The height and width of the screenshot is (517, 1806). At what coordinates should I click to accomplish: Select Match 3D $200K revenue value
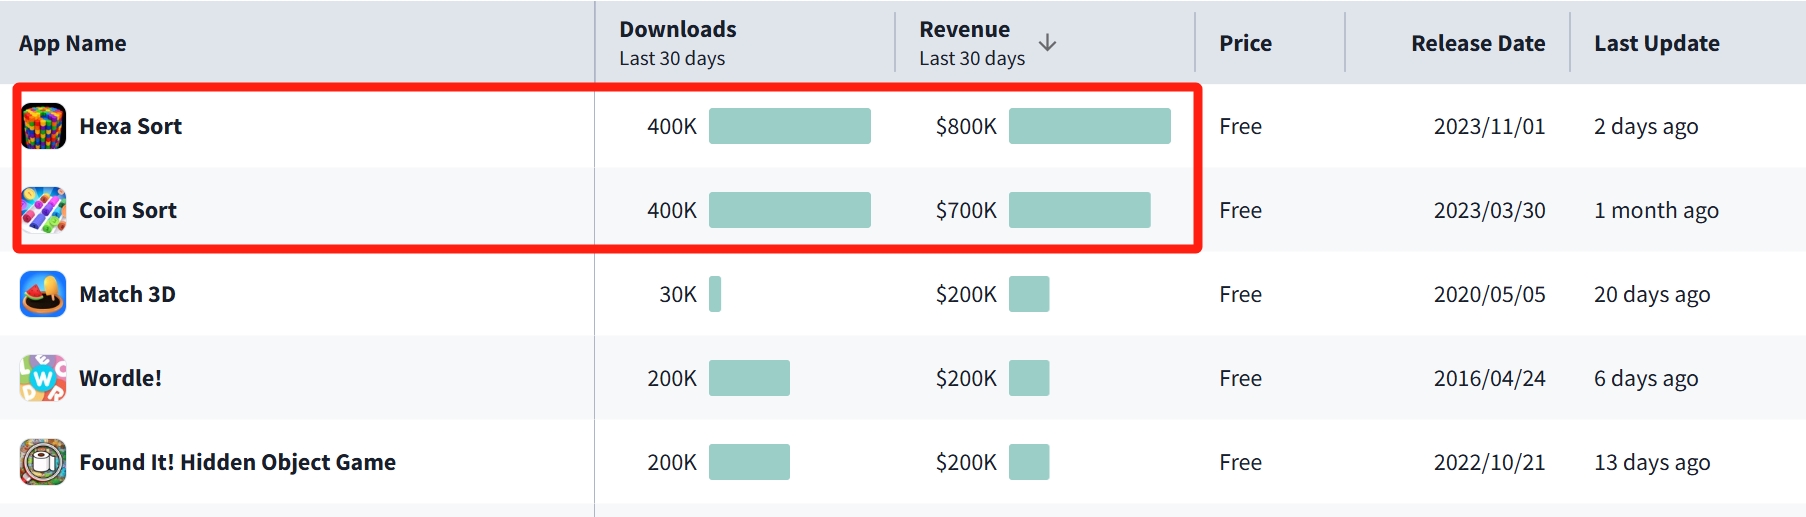click(x=966, y=294)
